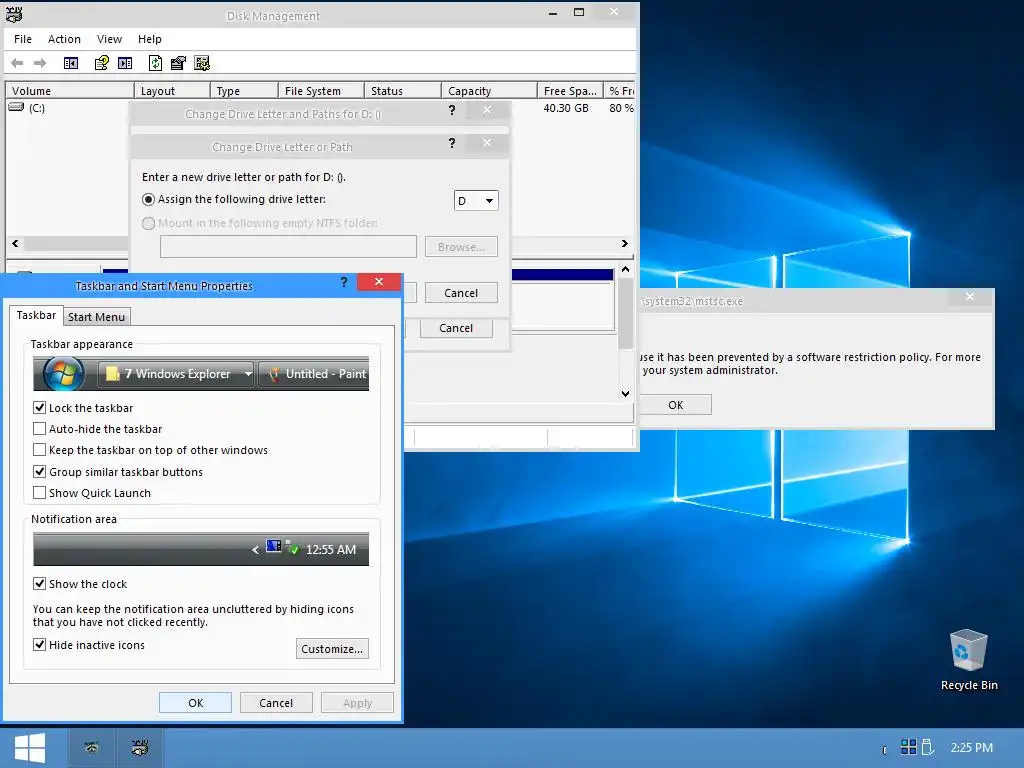Open the Recycle Bin desktop icon

[x=968, y=660]
